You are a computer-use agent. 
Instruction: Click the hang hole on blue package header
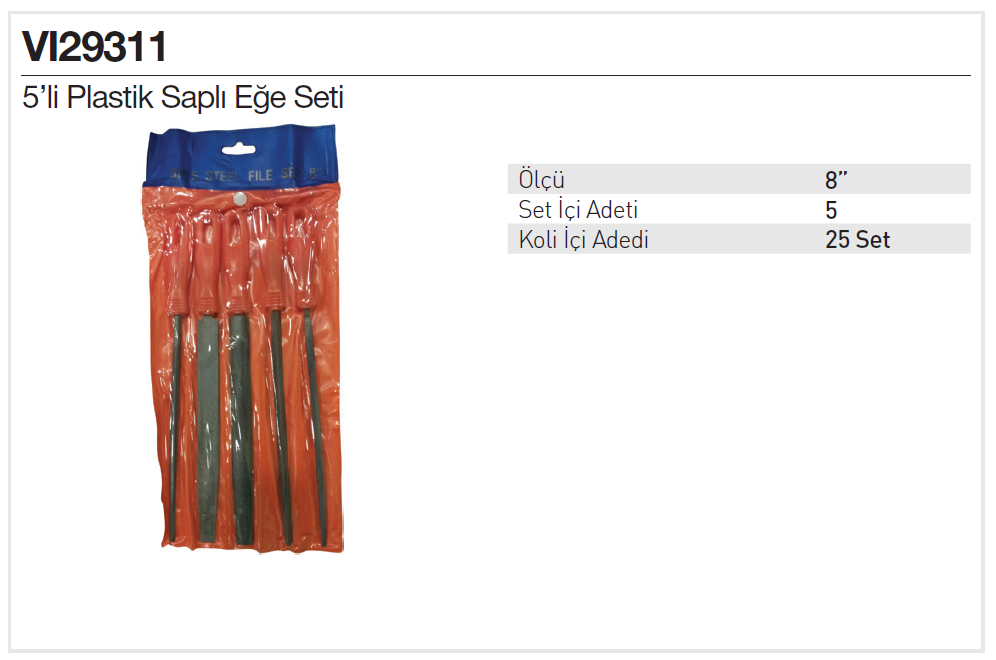tap(239, 150)
